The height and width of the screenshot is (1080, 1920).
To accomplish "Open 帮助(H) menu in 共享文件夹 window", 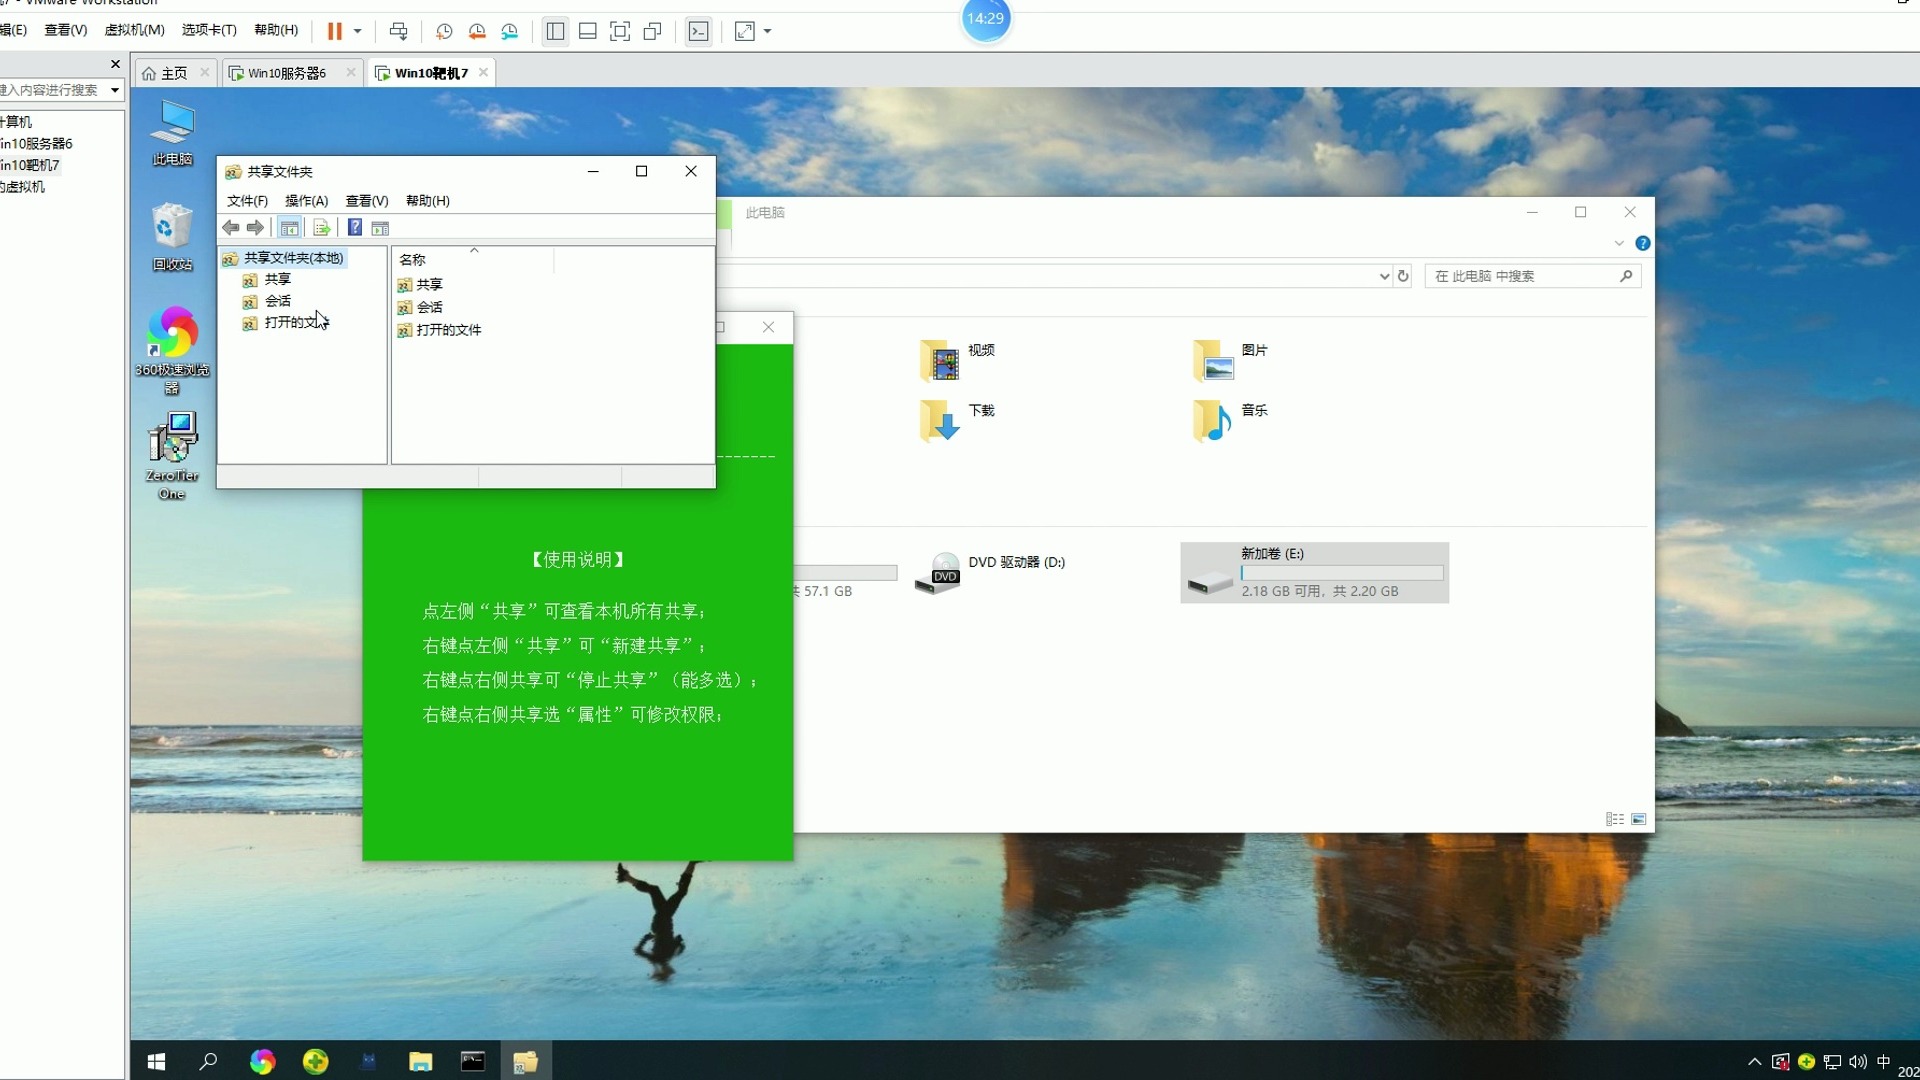I will [427, 201].
